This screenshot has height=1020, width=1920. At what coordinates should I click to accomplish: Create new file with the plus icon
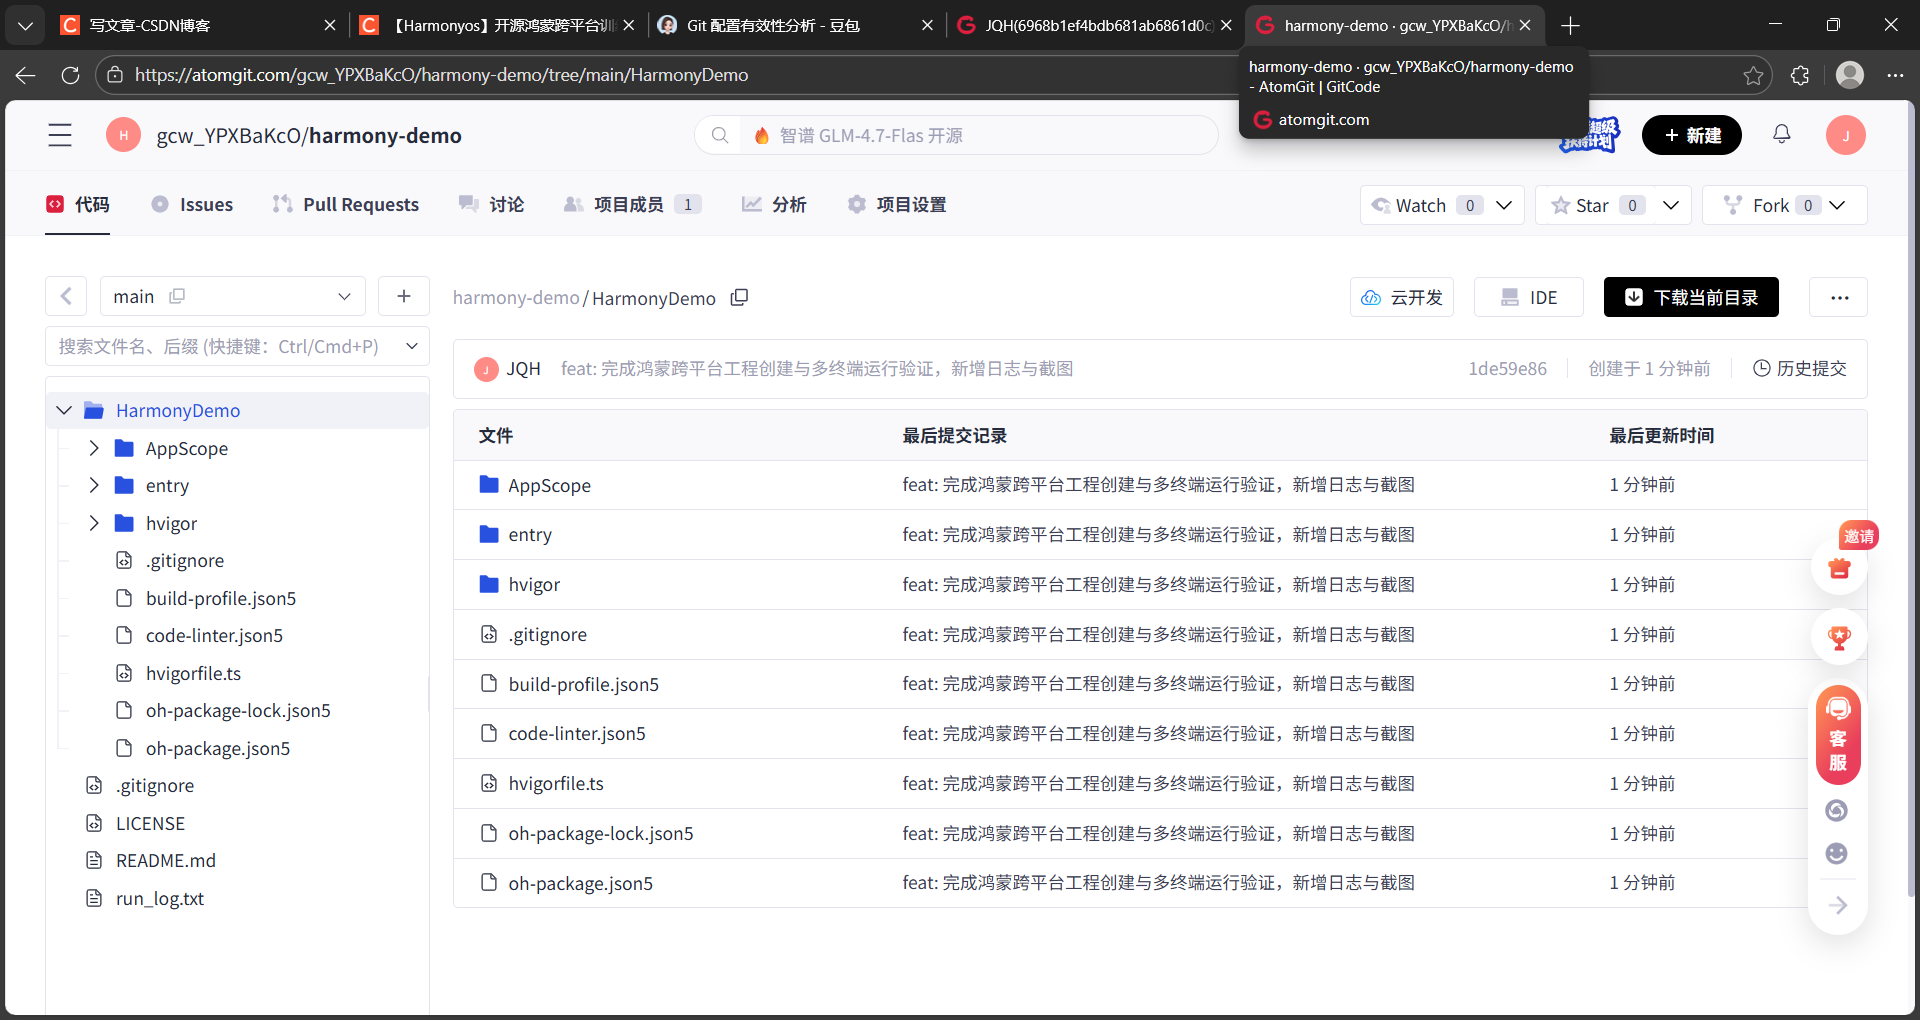coord(404,296)
